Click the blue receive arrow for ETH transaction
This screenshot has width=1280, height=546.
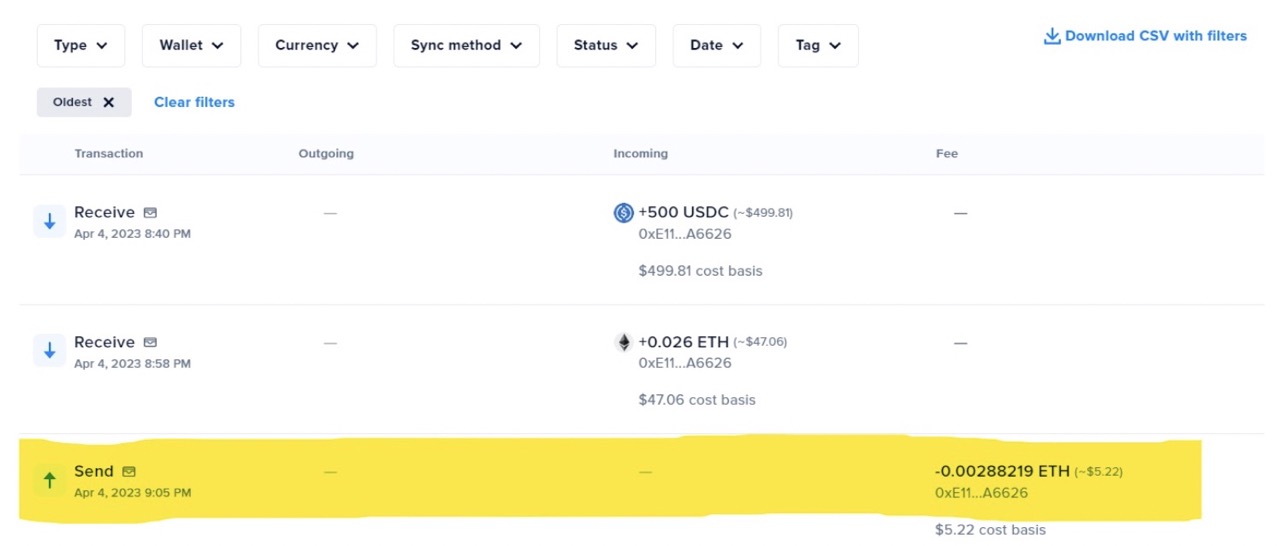(49, 350)
